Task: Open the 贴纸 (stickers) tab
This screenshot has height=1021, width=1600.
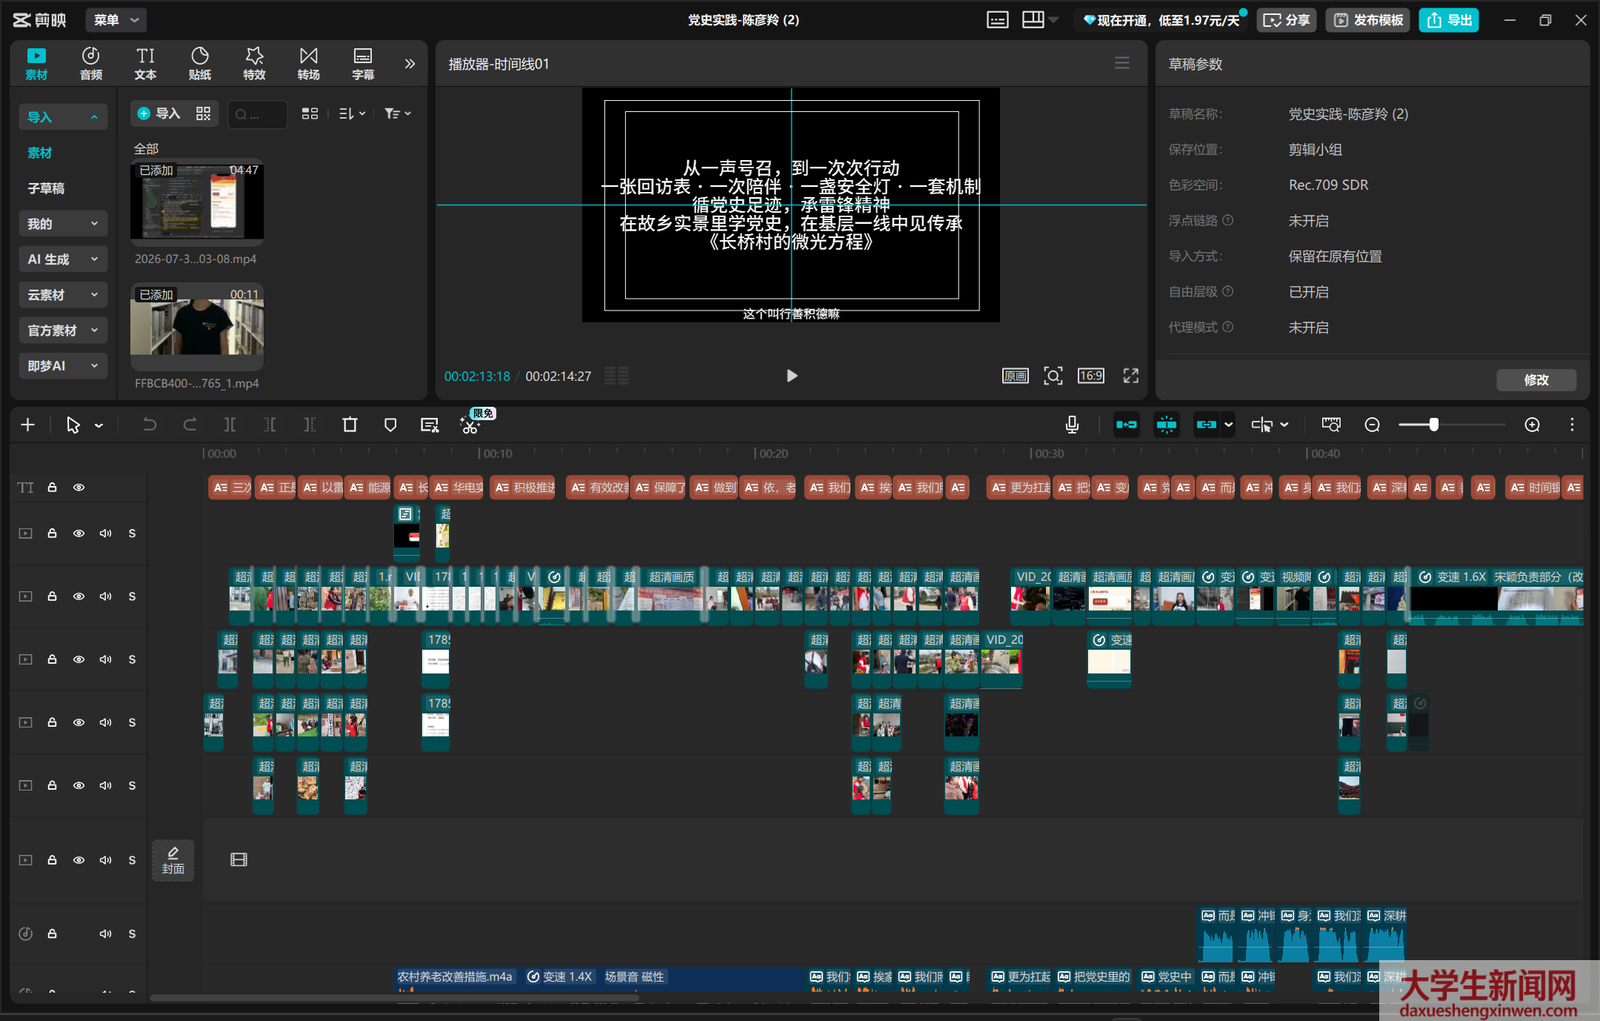Action: [x=200, y=63]
